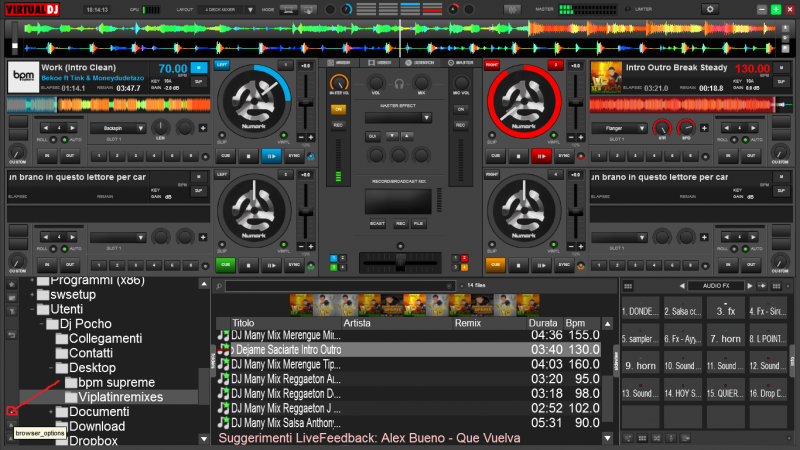Click the bpm supreme album art on deck 1
This screenshot has height=450, width=800.
23,77
